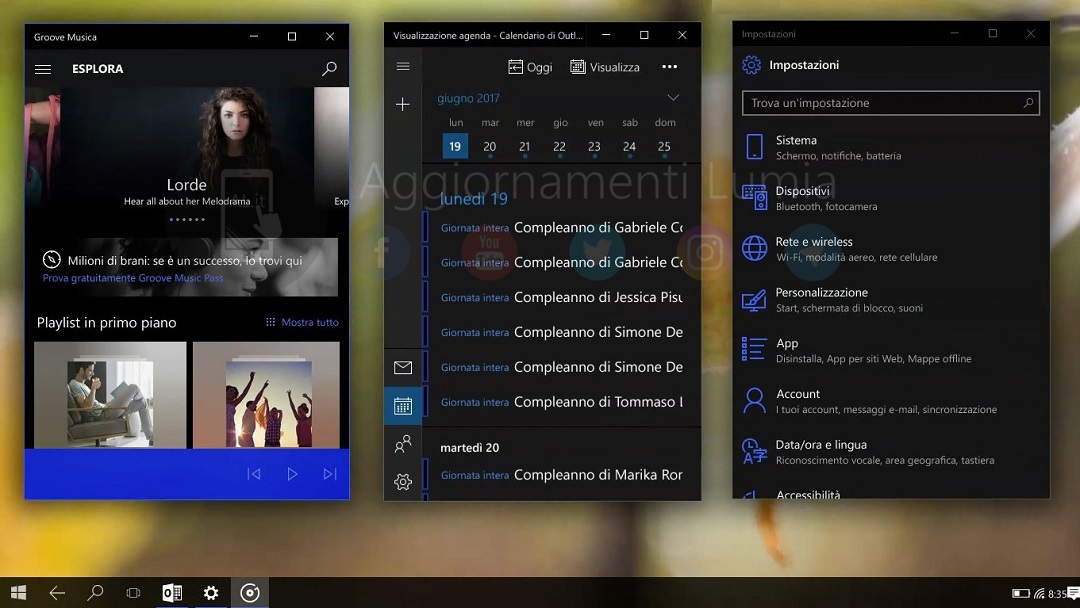Open Sistema settings category
Screen dimensions: 1080x608
coord(891,147)
